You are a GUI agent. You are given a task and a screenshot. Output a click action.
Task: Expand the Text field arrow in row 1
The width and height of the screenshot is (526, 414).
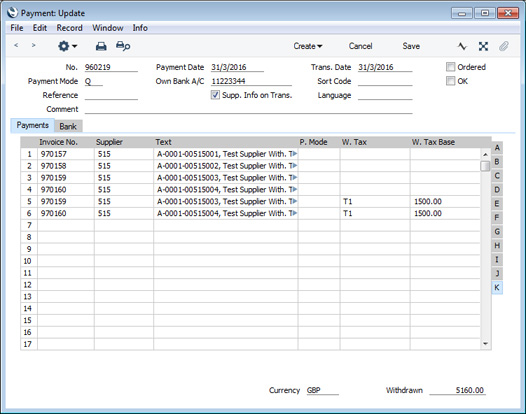[x=295, y=154]
